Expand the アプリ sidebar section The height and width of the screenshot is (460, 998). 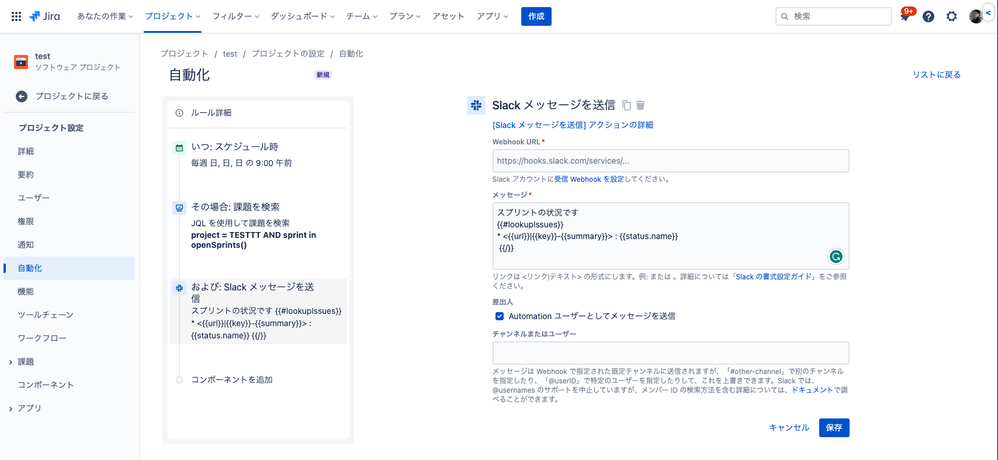[x=10, y=408]
